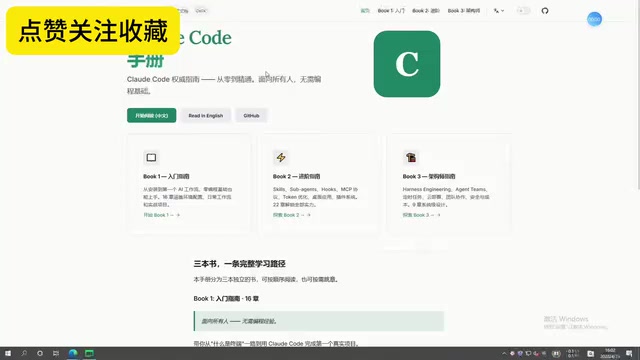Image resolution: width=640 pixels, height=360 pixels.
Task: Click the speech-bubble tray icon
Action: point(528,353)
